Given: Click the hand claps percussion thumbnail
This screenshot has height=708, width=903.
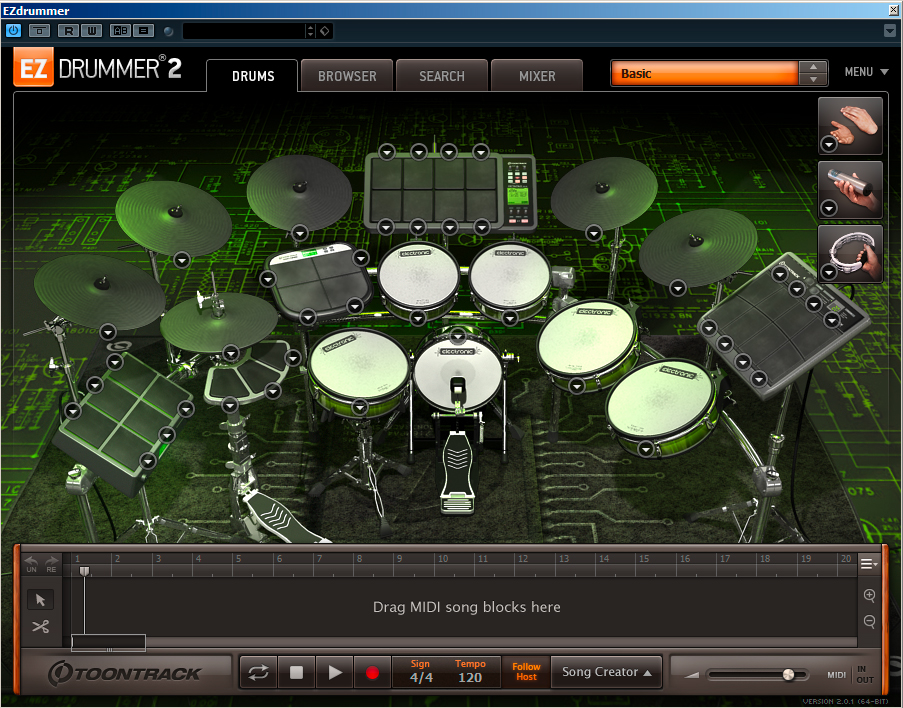Looking at the screenshot, I should click(851, 126).
